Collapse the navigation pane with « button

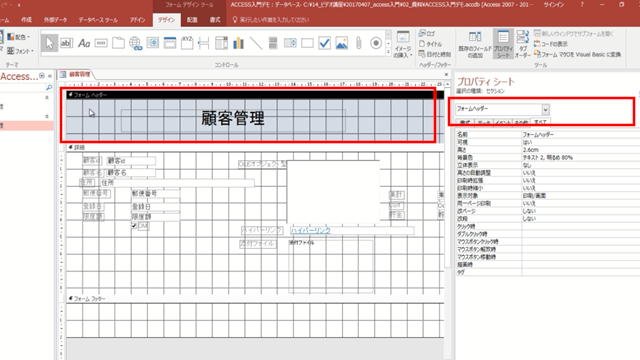point(50,76)
